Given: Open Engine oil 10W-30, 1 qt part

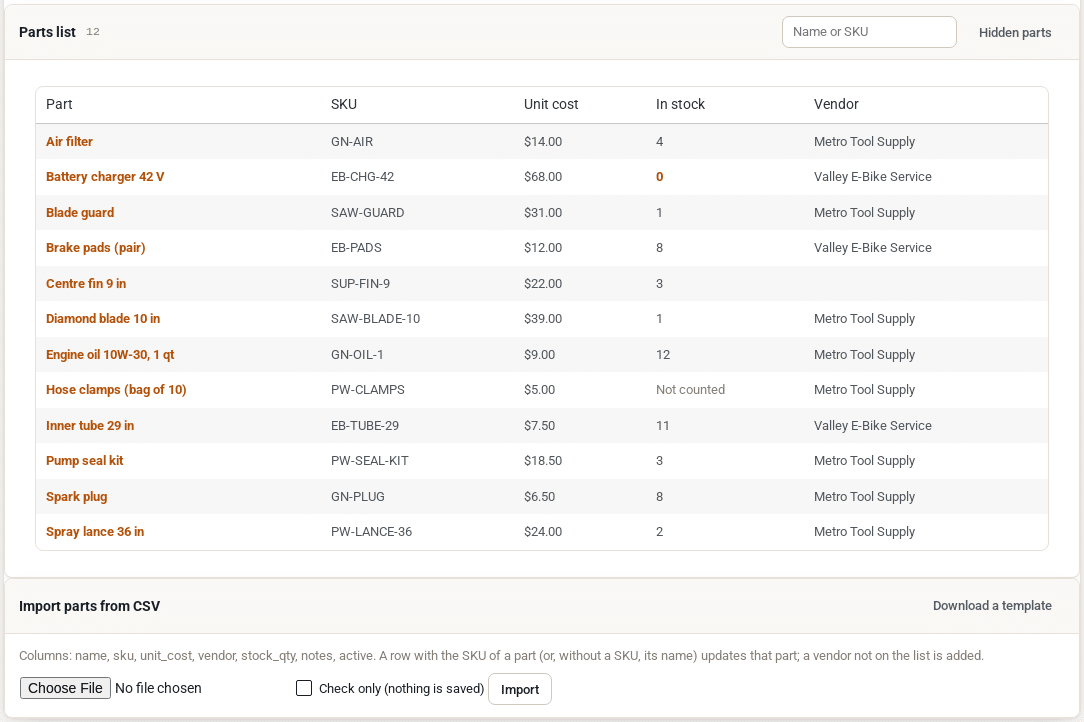Looking at the screenshot, I should pyautogui.click(x=110, y=354).
